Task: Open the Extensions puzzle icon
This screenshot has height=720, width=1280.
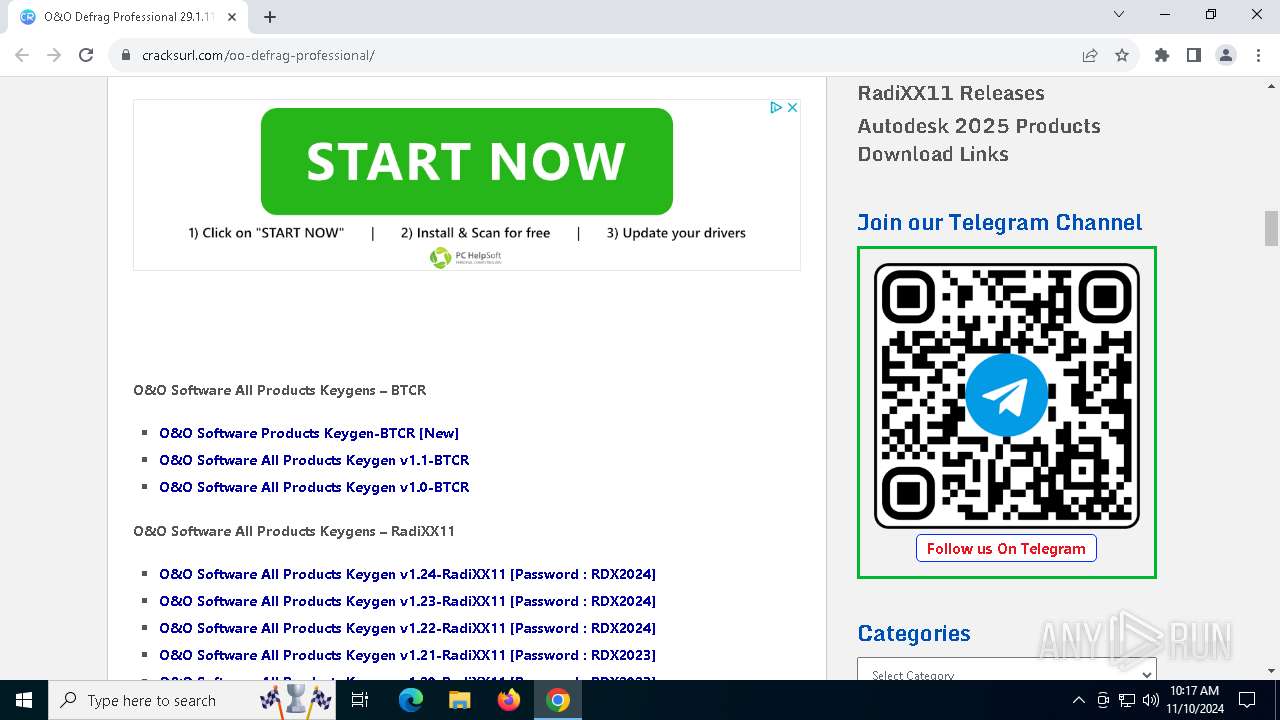Action: point(1162,55)
